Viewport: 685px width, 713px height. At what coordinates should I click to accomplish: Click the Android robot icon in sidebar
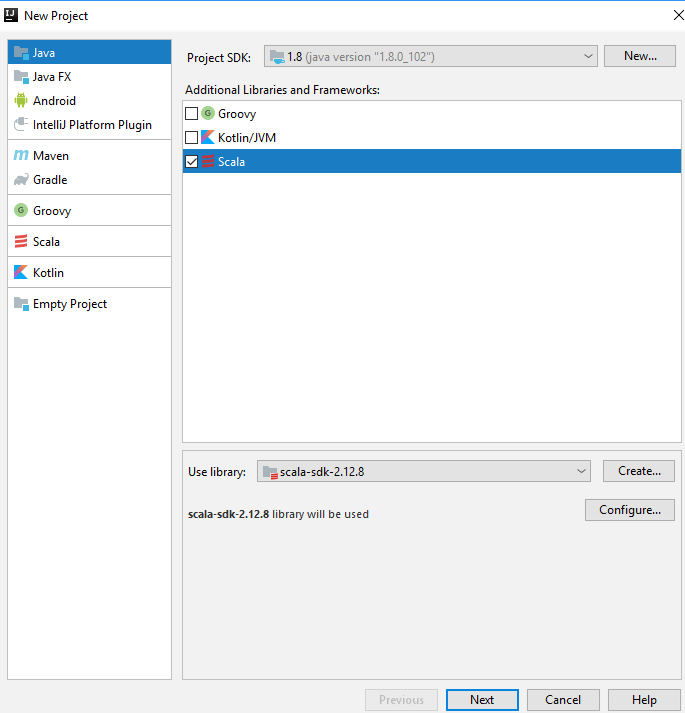[21, 101]
